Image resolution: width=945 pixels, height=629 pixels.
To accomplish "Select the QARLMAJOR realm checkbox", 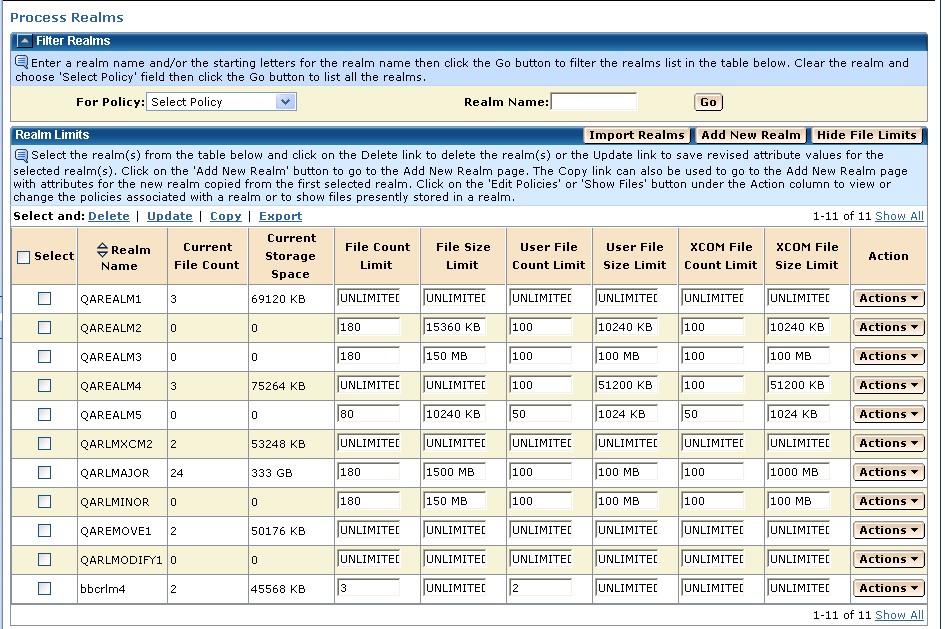I will (x=44, y=472).
